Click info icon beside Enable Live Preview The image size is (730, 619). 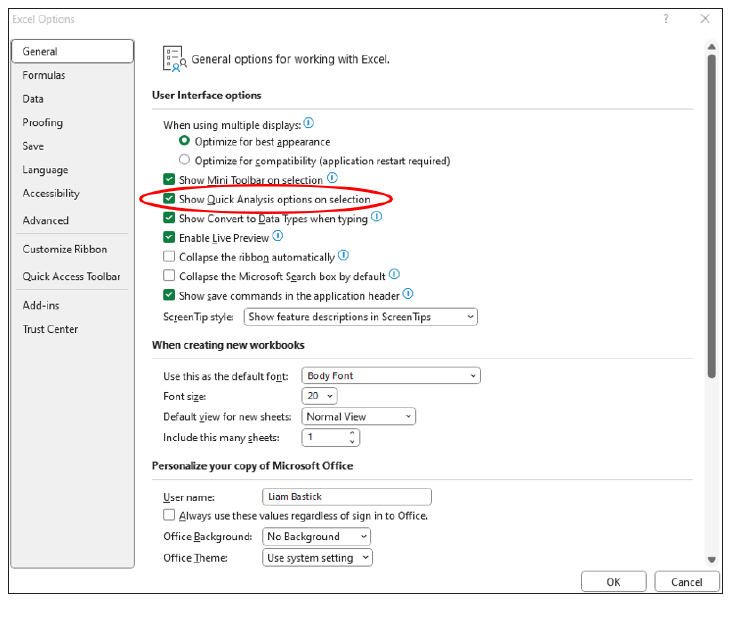[278, 236]
